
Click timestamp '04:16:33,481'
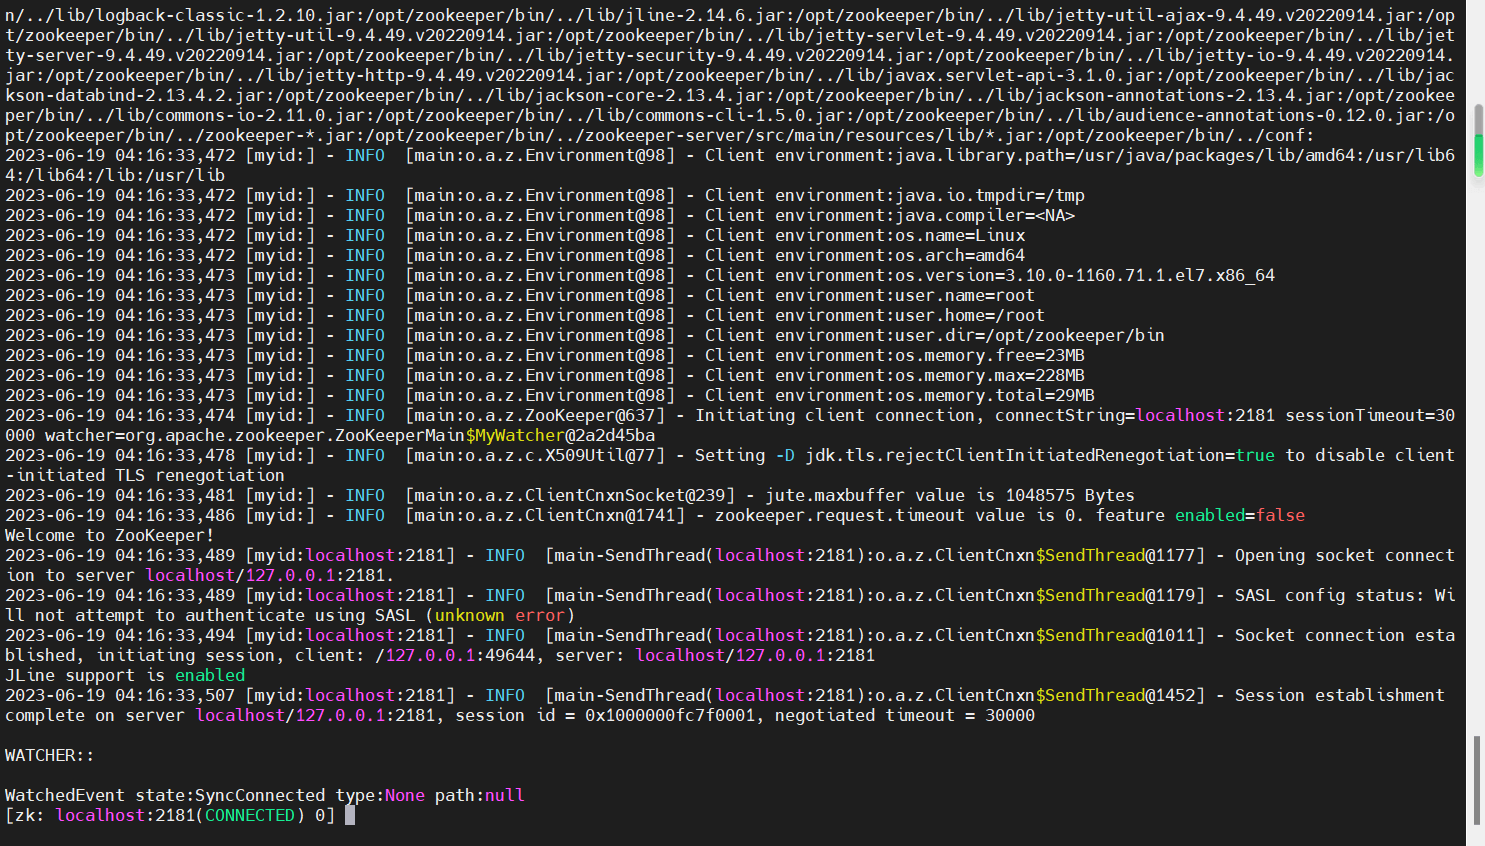(x=175, y=495)
